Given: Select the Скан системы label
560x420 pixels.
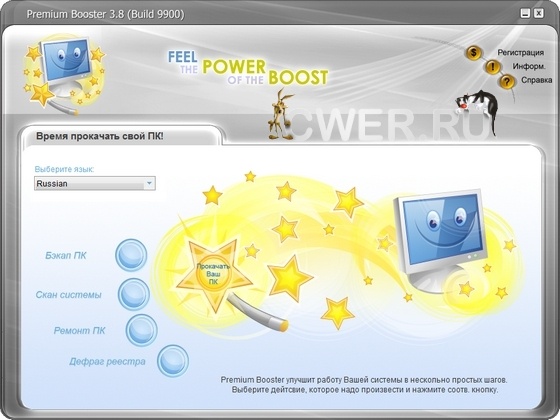Looking at the screenshot, I should click(x=69, y=295).
